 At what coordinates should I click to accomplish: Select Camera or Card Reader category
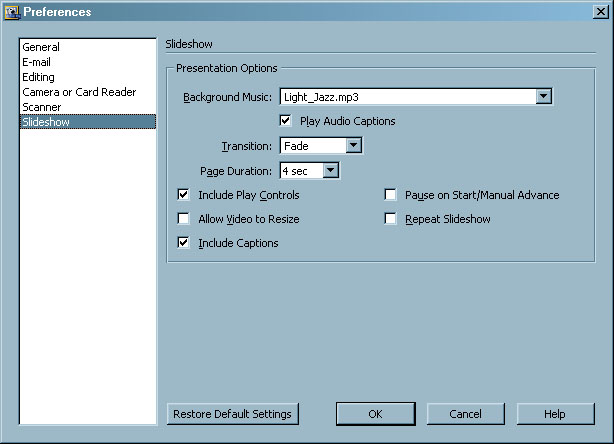pos(79,92)
